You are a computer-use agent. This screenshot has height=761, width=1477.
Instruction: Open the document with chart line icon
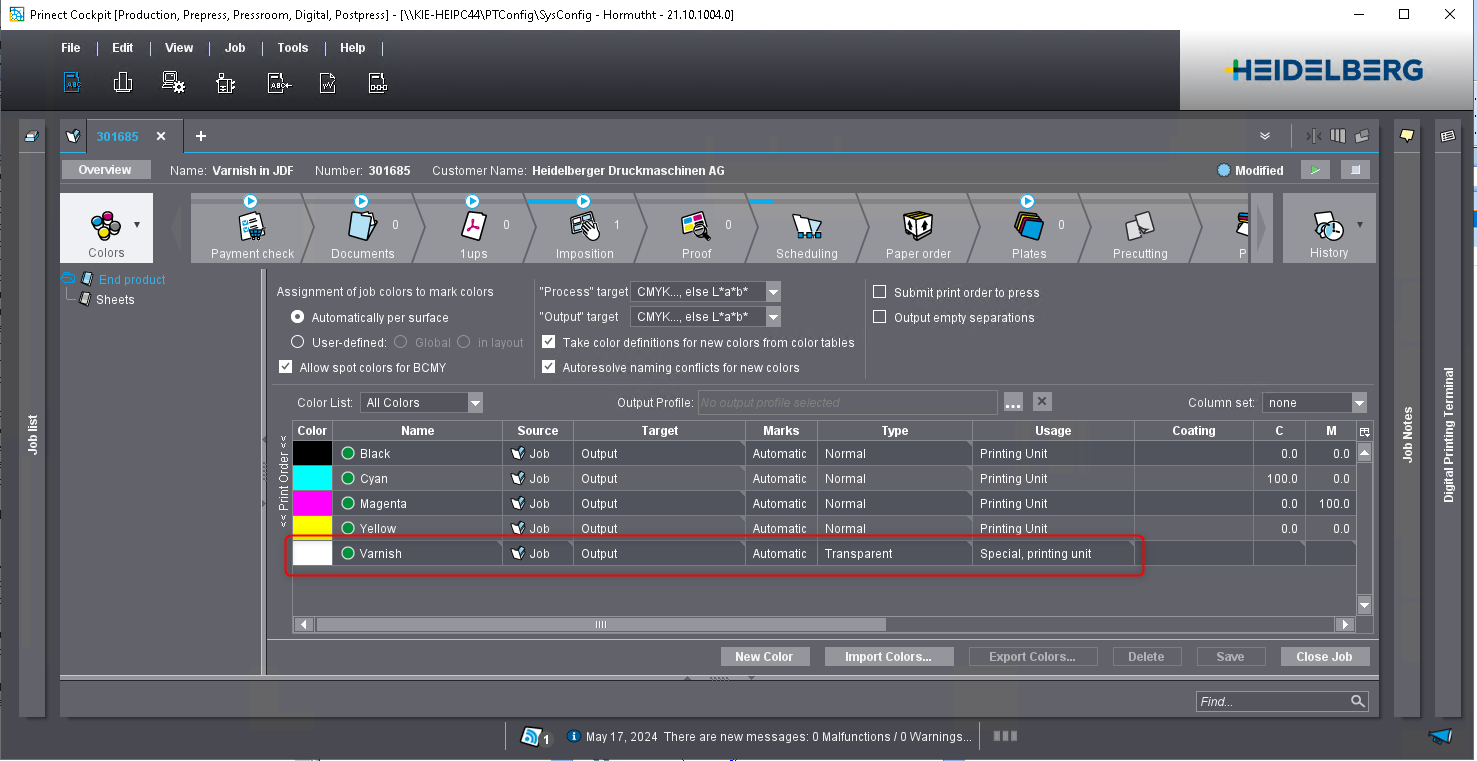point(327,83)
